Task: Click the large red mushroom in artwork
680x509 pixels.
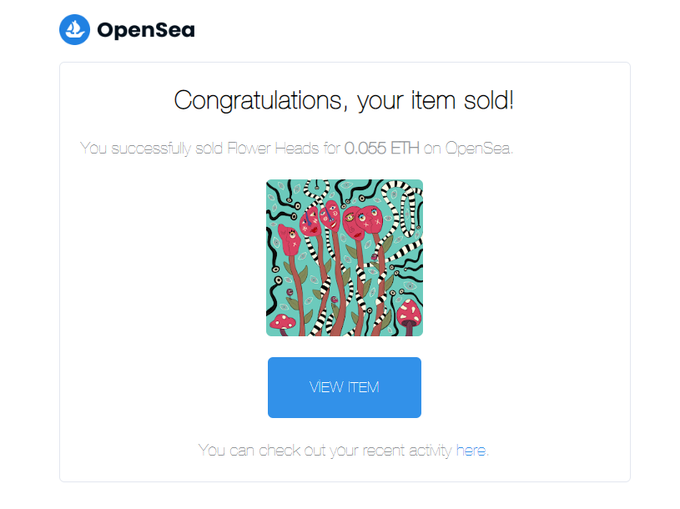Action: (409, 316)
